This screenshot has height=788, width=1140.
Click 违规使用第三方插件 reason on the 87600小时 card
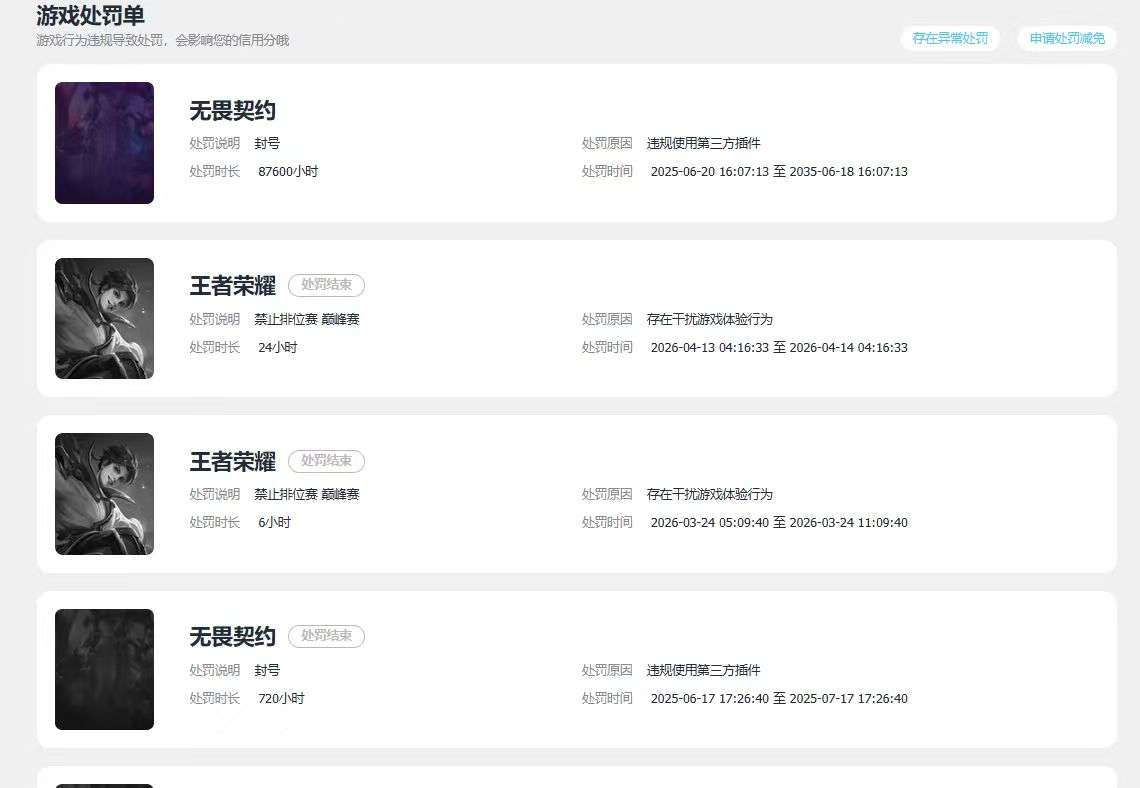704,143
